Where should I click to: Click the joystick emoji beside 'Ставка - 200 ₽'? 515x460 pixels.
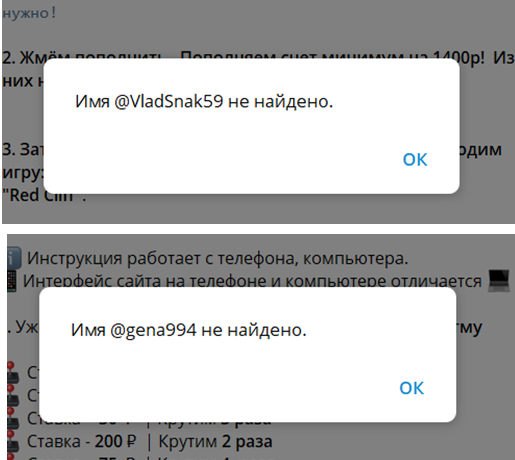click(13, 441)
